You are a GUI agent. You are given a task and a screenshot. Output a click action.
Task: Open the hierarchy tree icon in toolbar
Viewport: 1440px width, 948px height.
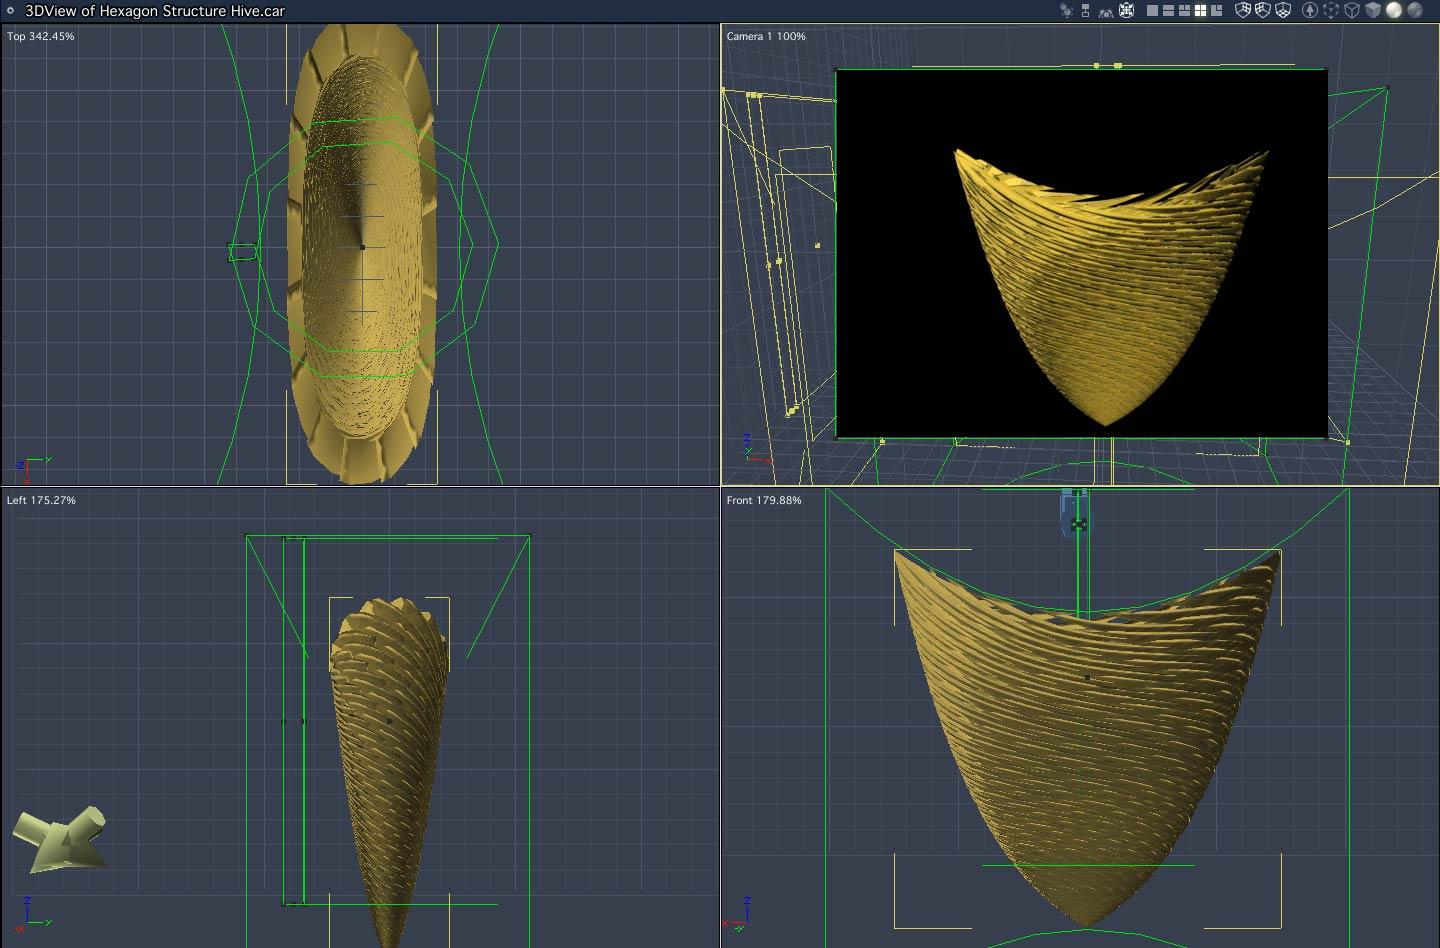(x=1086, y=11)
